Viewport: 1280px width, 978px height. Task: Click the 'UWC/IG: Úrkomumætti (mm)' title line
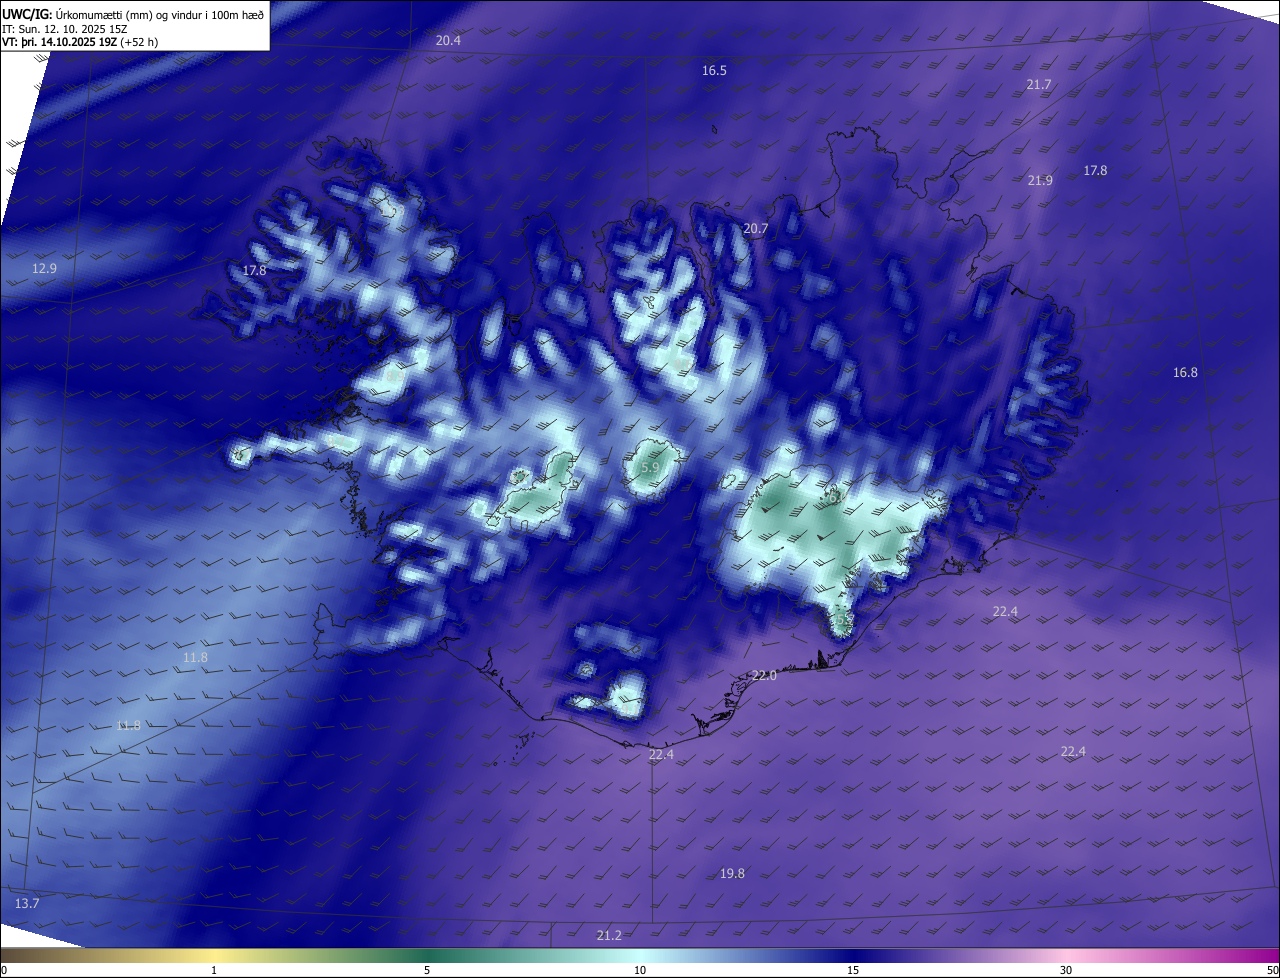133,13
